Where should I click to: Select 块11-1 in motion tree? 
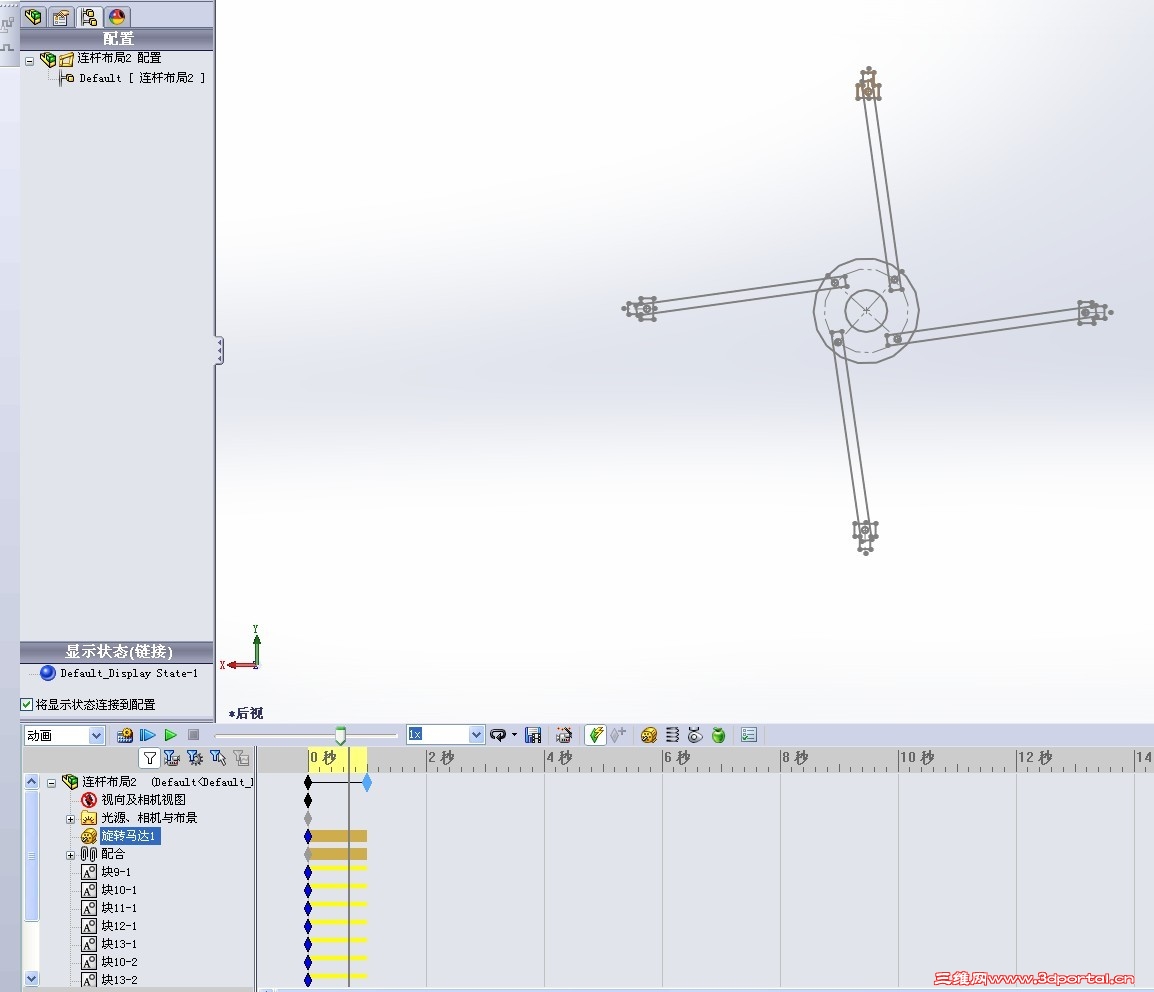(x=119, y=908)
